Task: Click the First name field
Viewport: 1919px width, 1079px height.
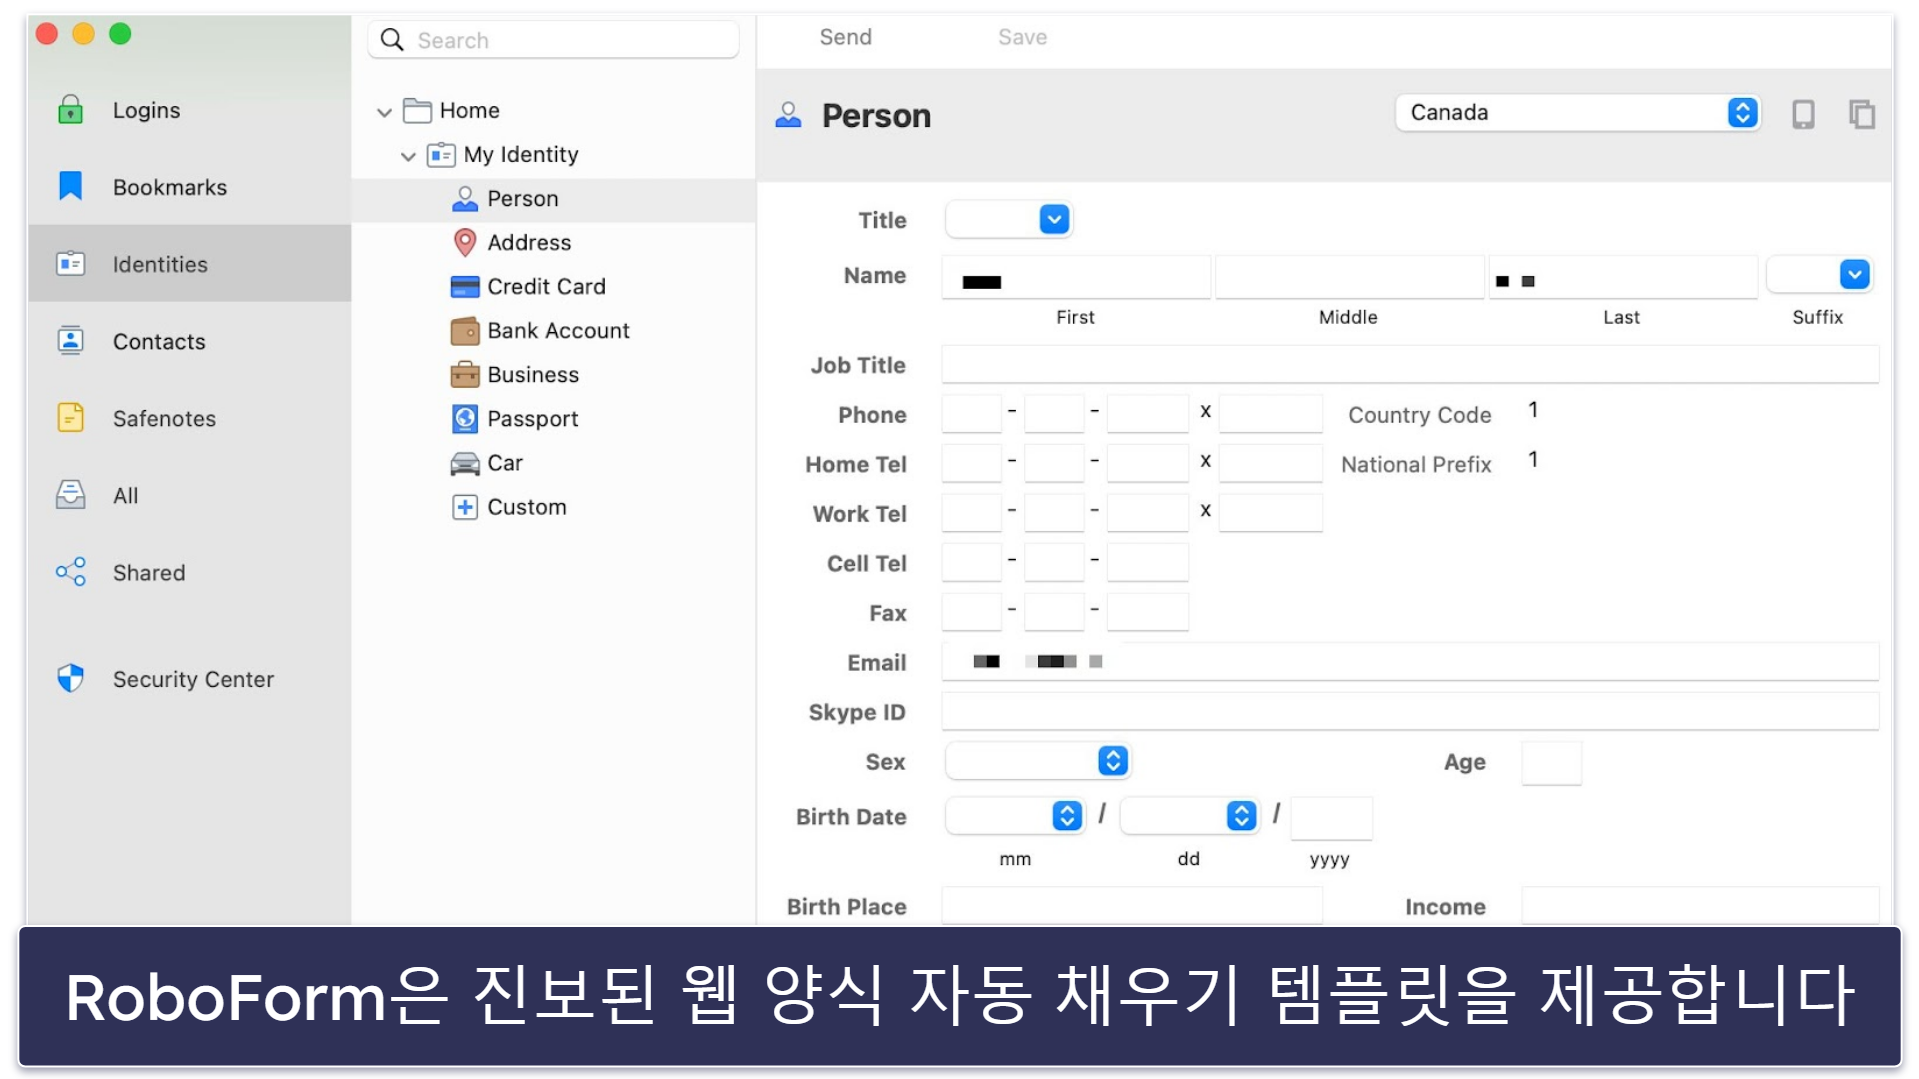Action: tap(1076, 277)
